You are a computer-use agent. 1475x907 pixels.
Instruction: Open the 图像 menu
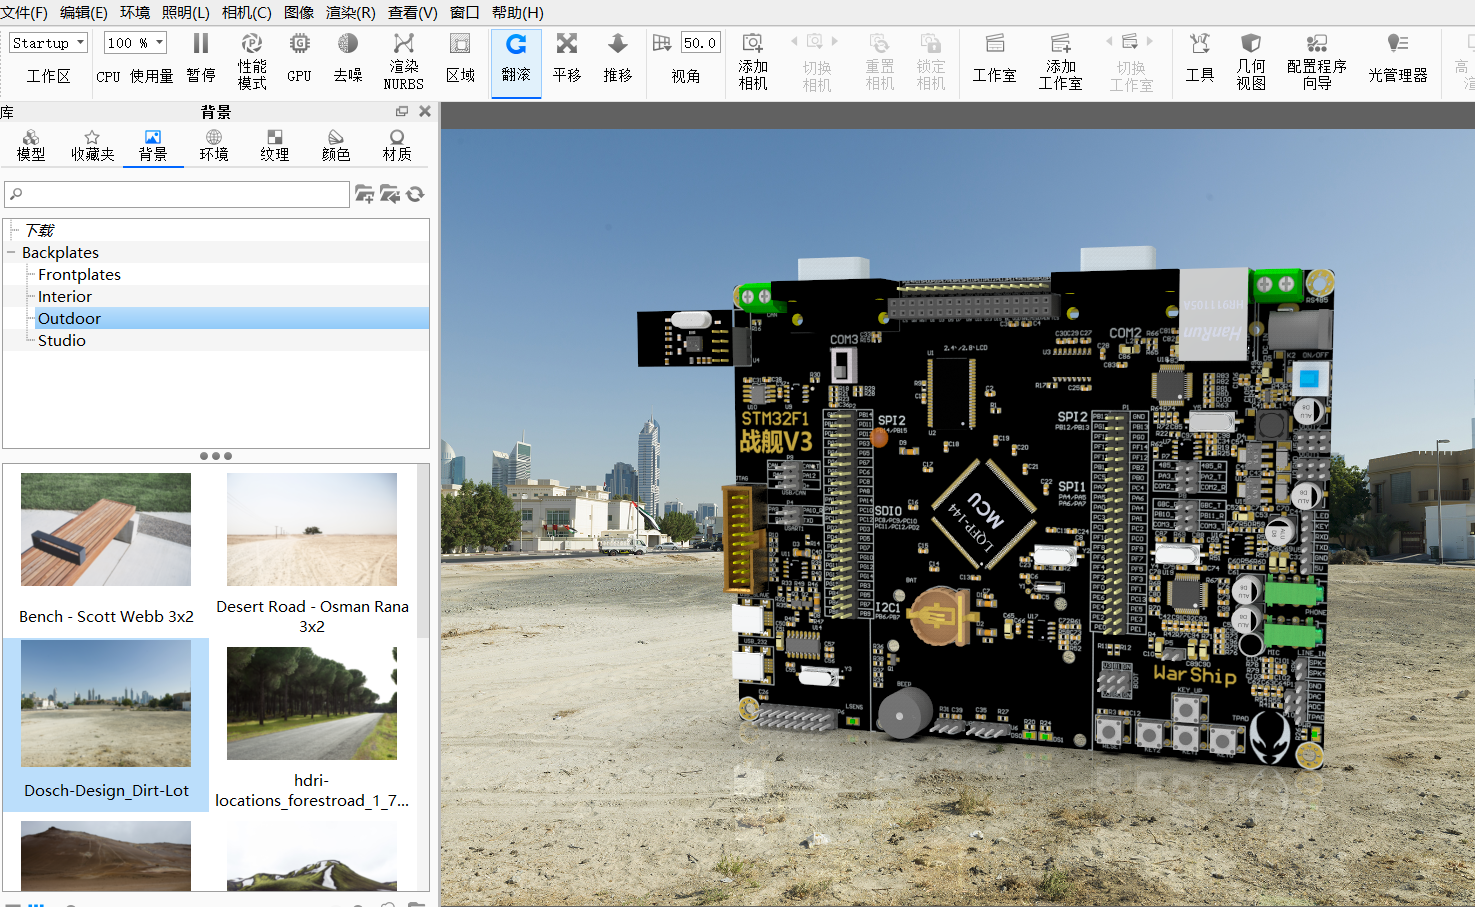coord(299,12)
